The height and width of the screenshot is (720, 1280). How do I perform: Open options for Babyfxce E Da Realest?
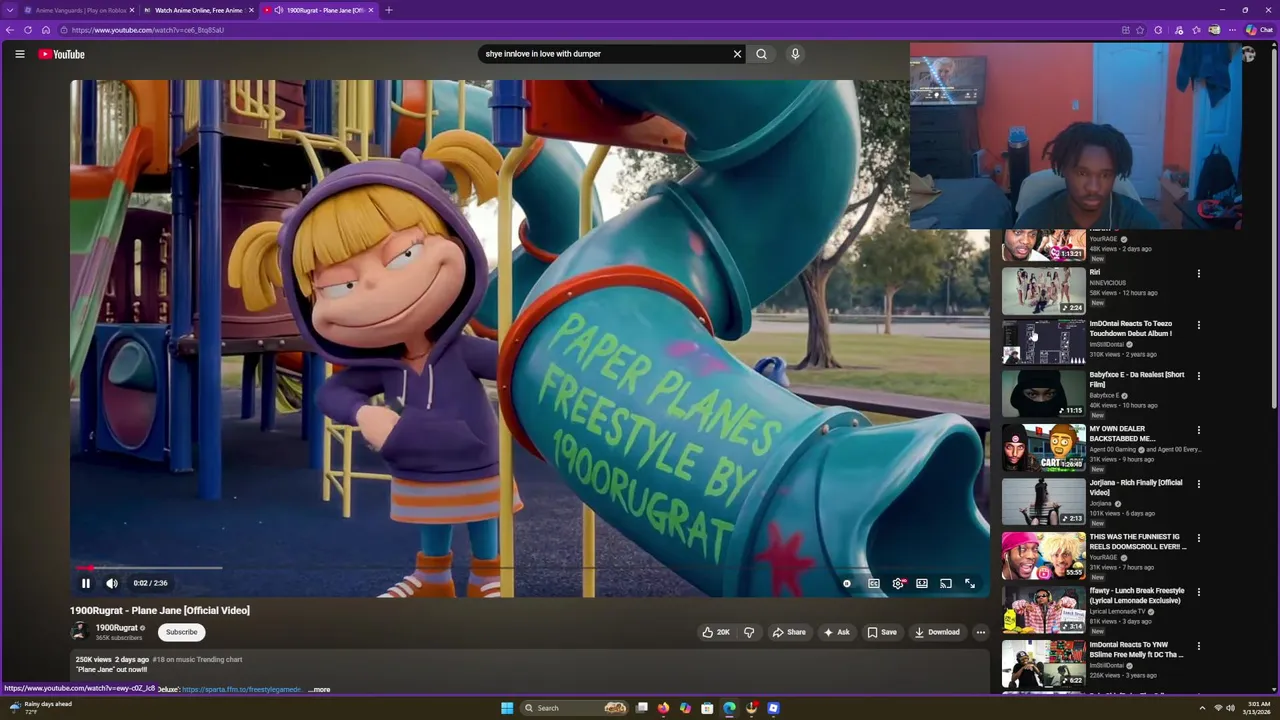[1198, 376]
